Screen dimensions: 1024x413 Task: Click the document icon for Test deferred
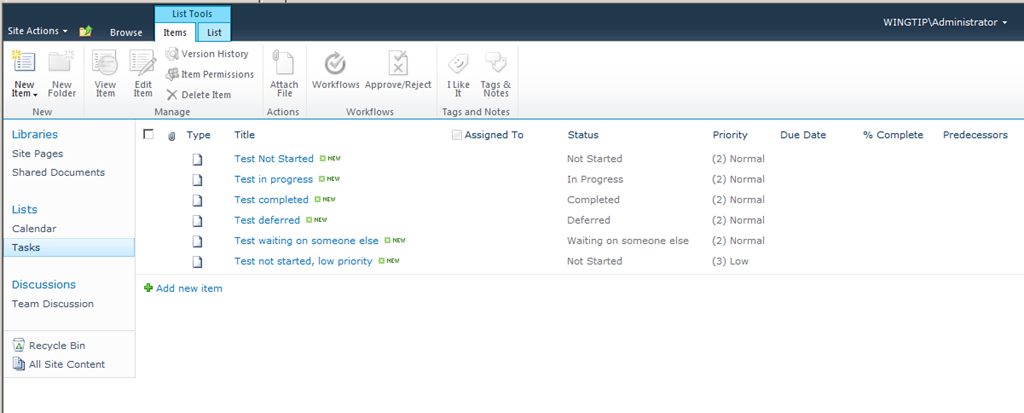point(197,221)
